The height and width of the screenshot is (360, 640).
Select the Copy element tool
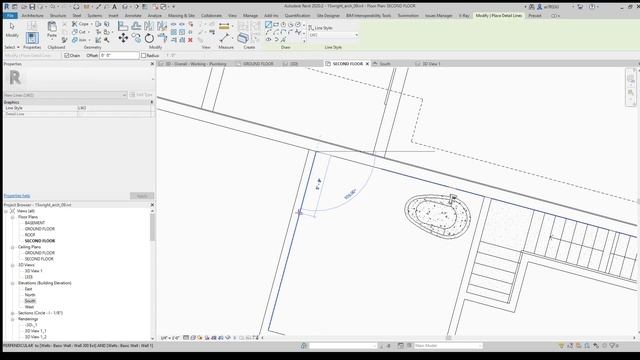pos(136,38)
